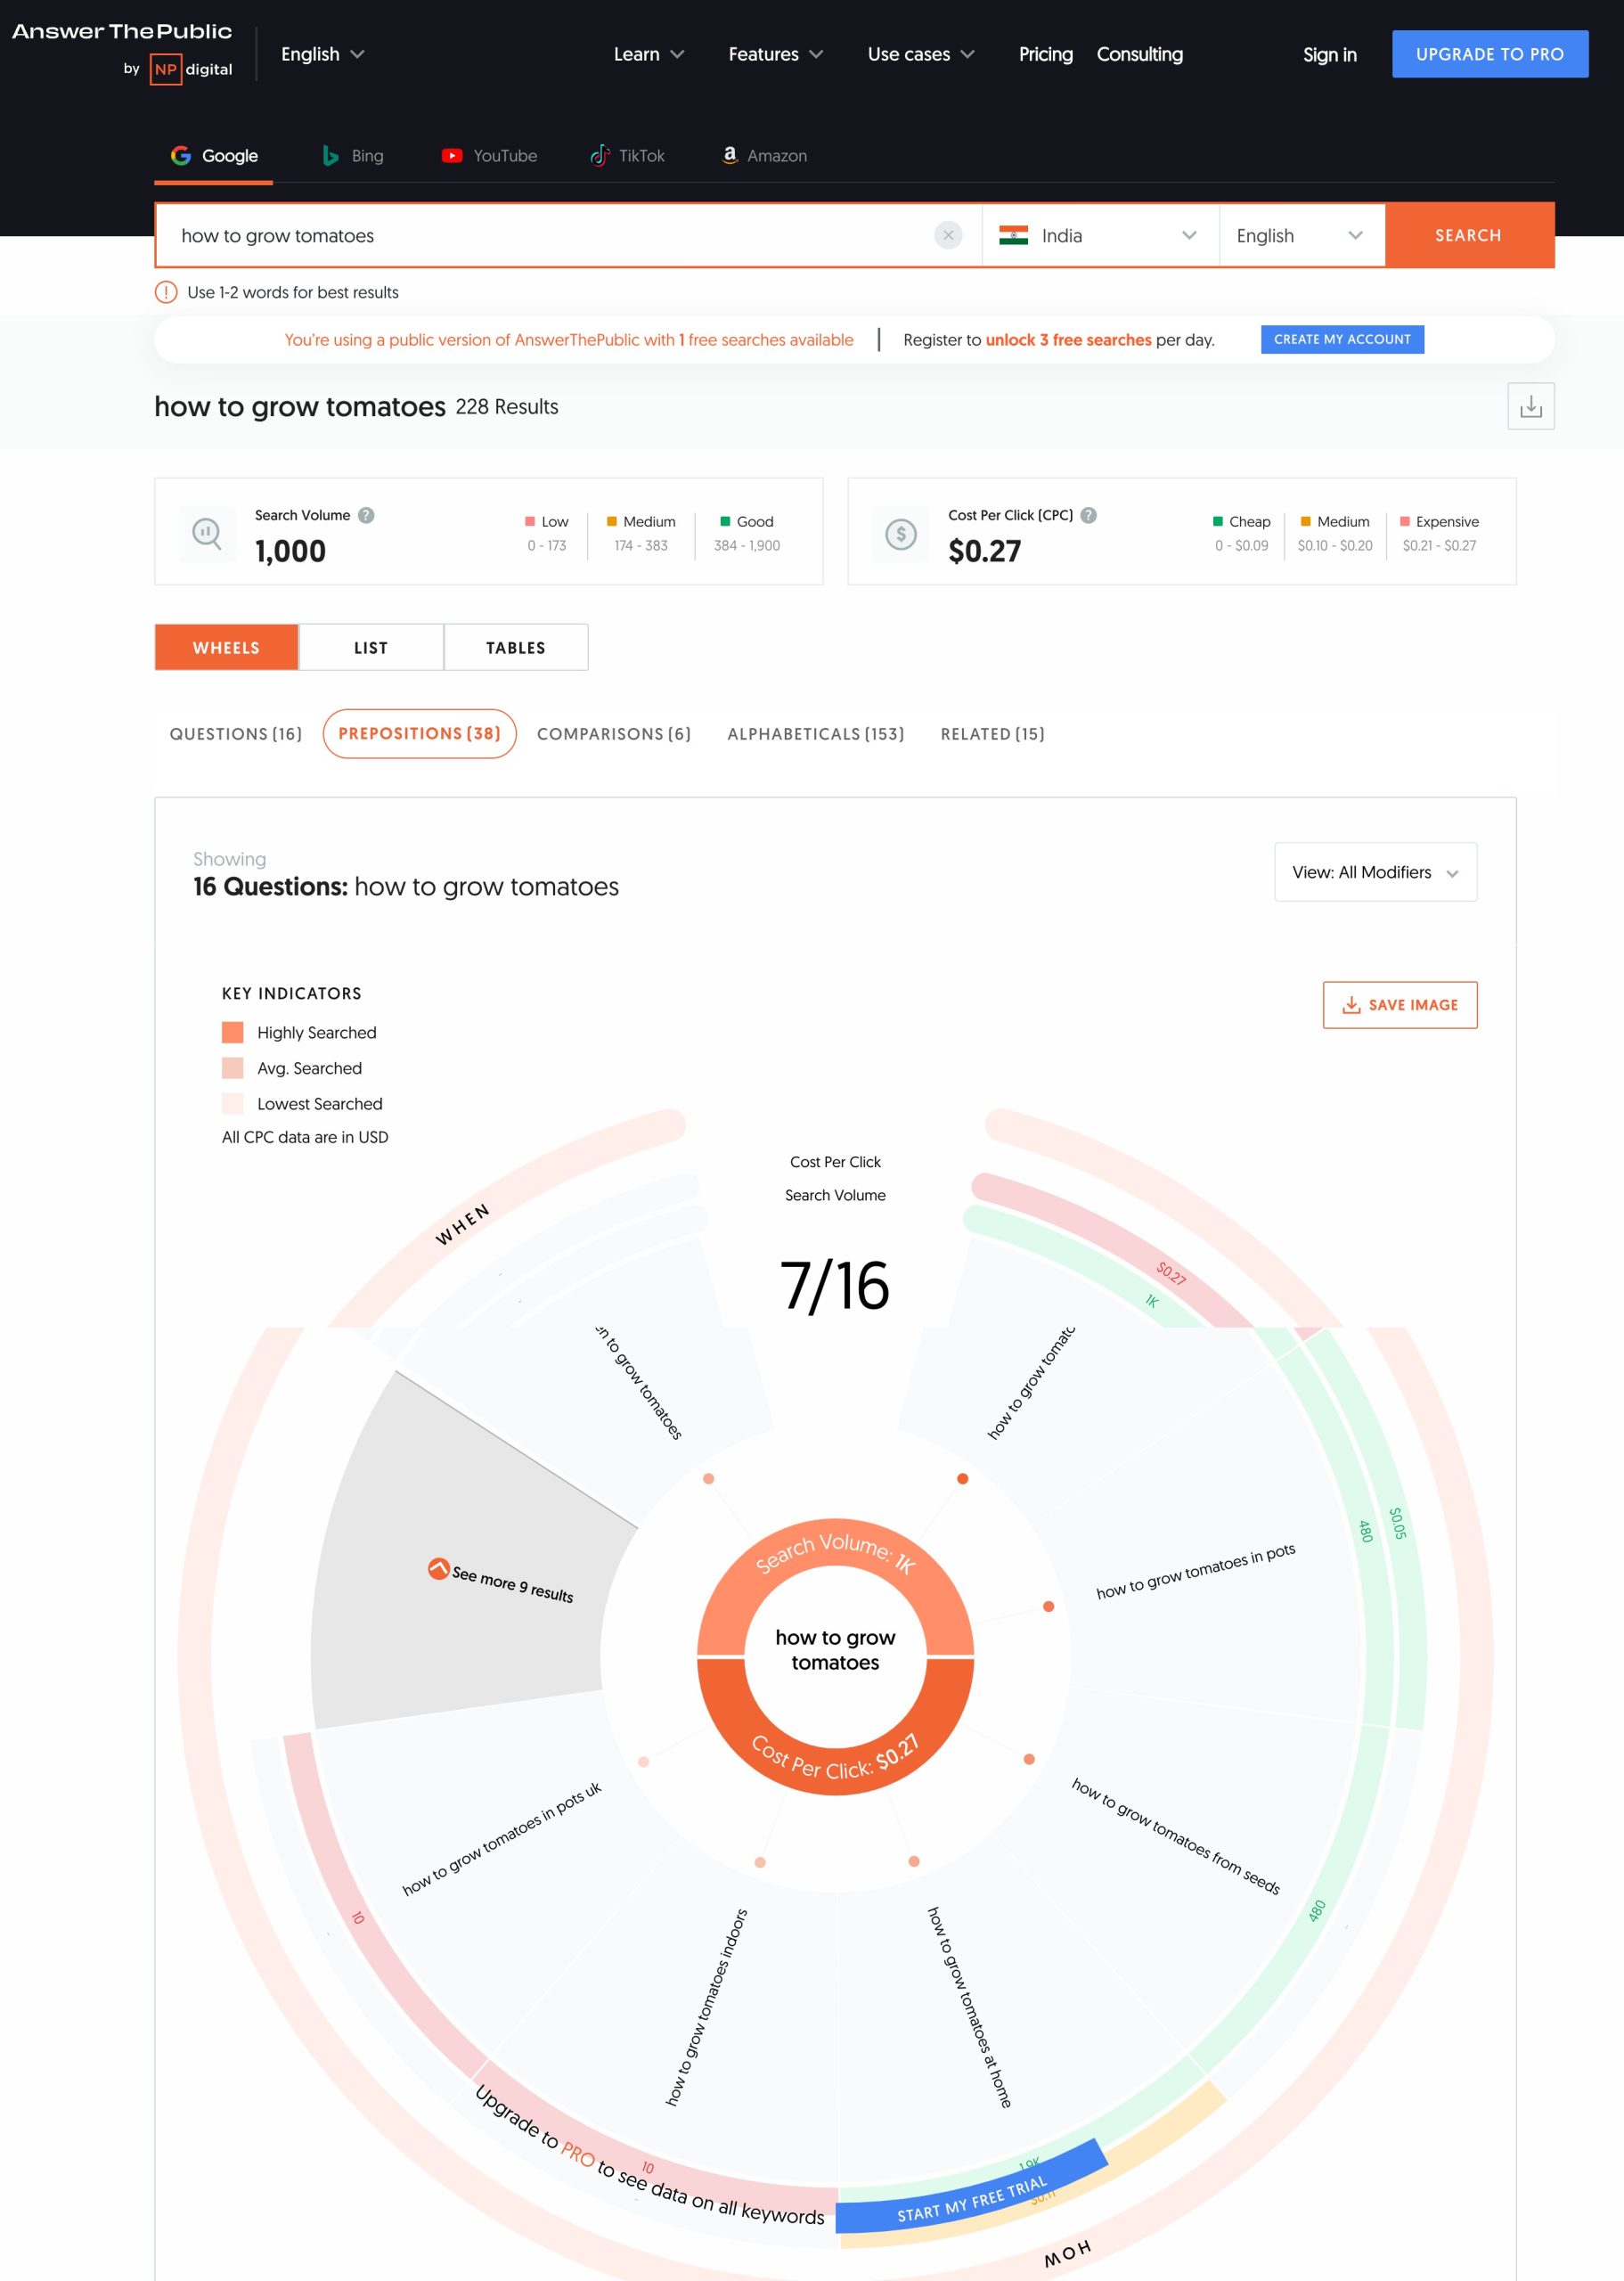Clear the search query with the X icon

[948, 235]
